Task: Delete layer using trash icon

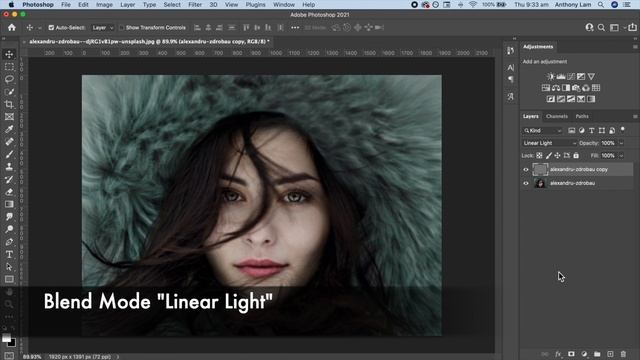Action: click(x=623, y=354)
